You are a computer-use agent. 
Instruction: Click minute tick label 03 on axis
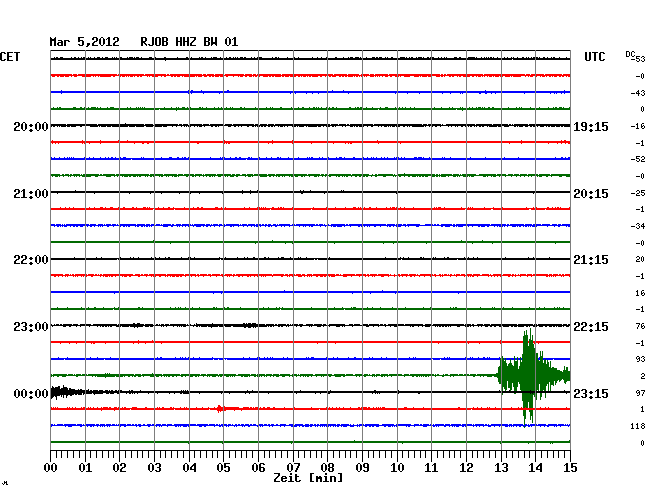coord(154,468)
